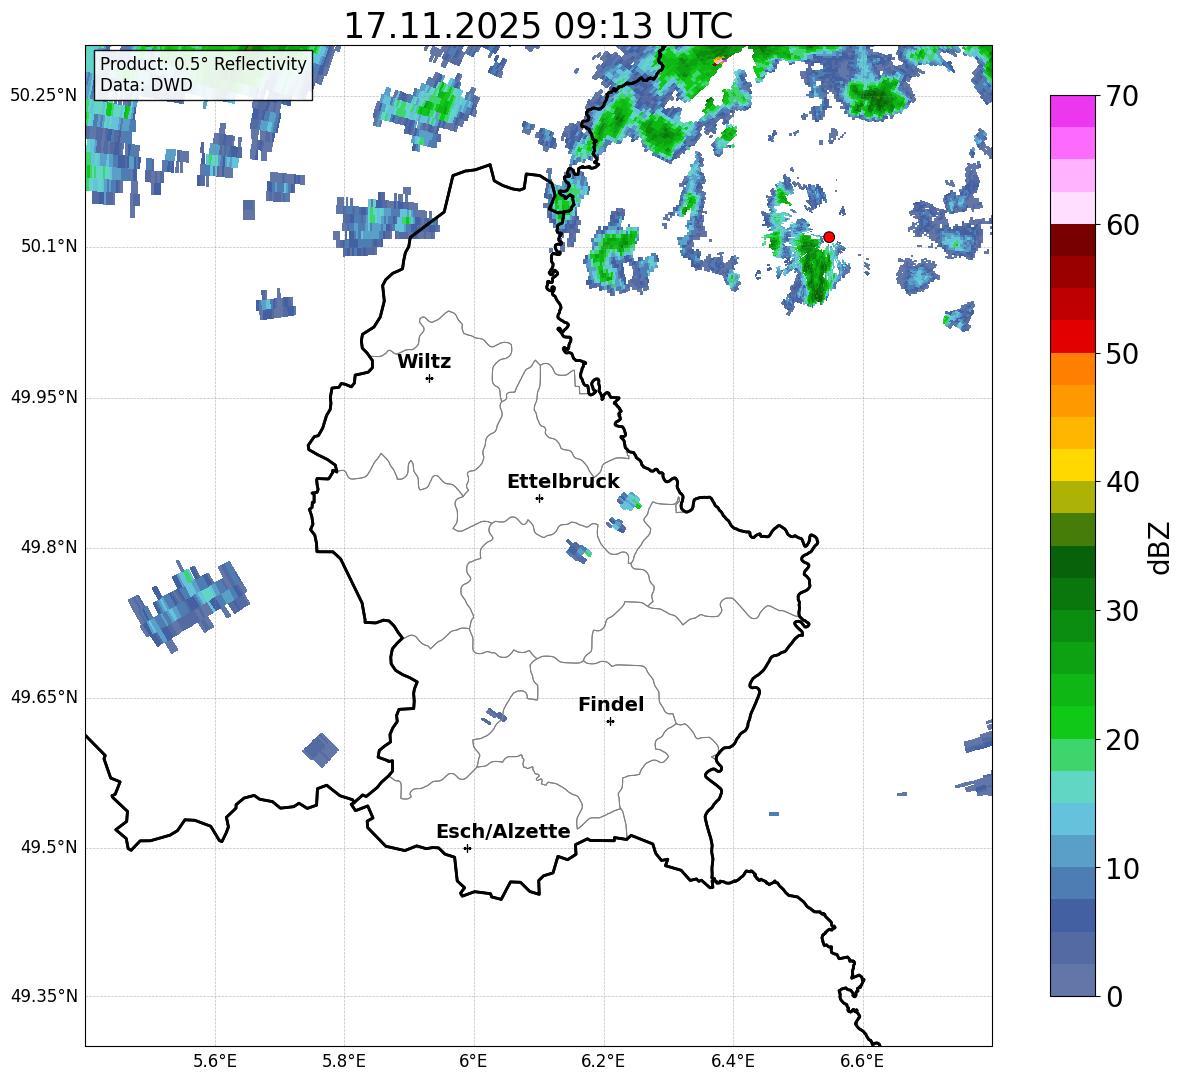Click the 6.2°E longitude label
1184x1081 pixels.
pos(603,1061)
